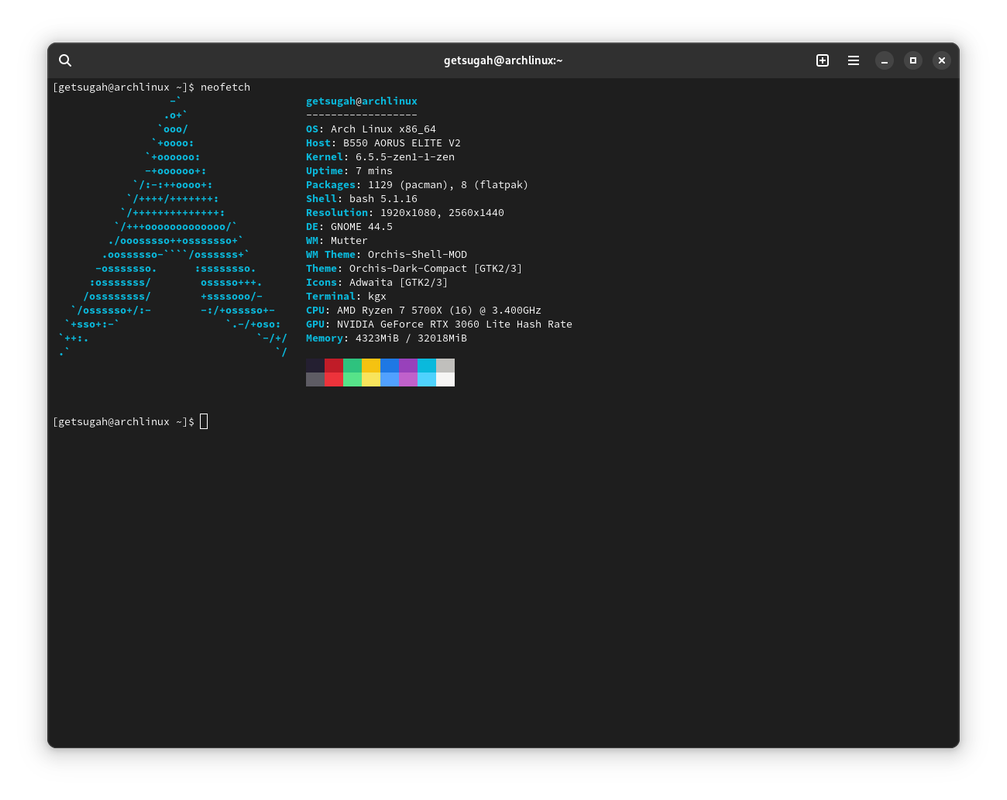This screenshot has width=1007, height=800.
Task: Click the Kernel: 6.5.5-zen1-1-zen line
Action: [380, 157]
